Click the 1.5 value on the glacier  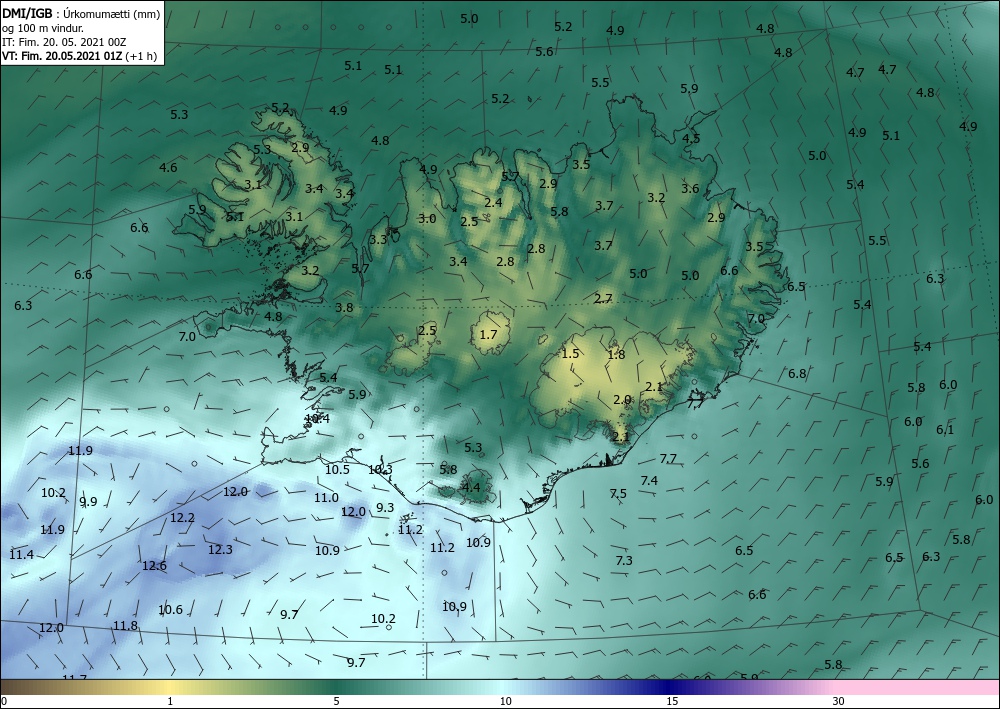pyautogui.click(x=570, y=354)
